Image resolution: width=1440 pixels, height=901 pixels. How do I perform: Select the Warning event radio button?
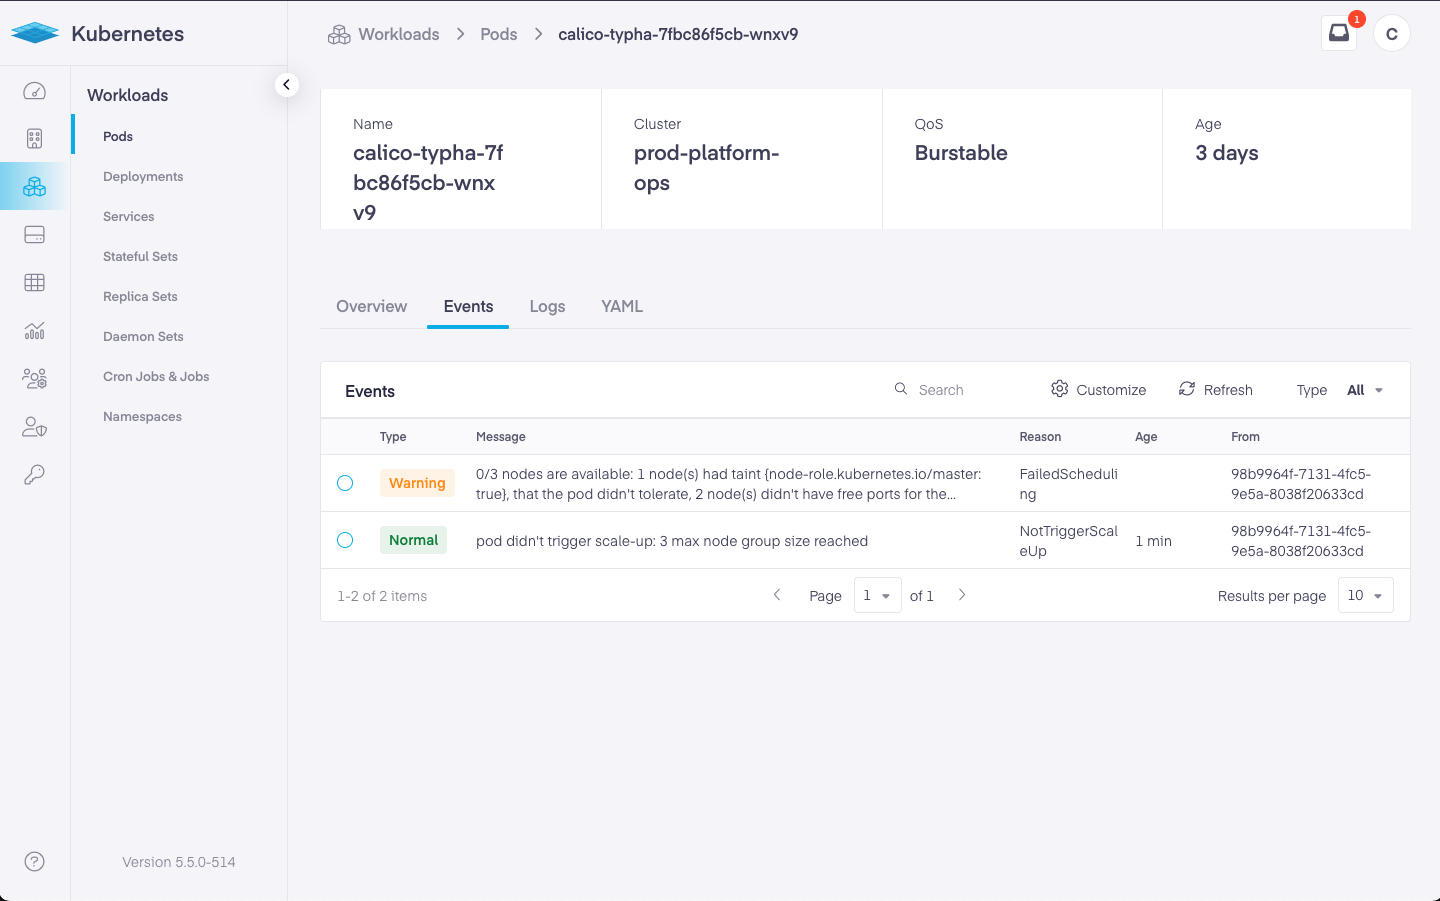(345, 483)
